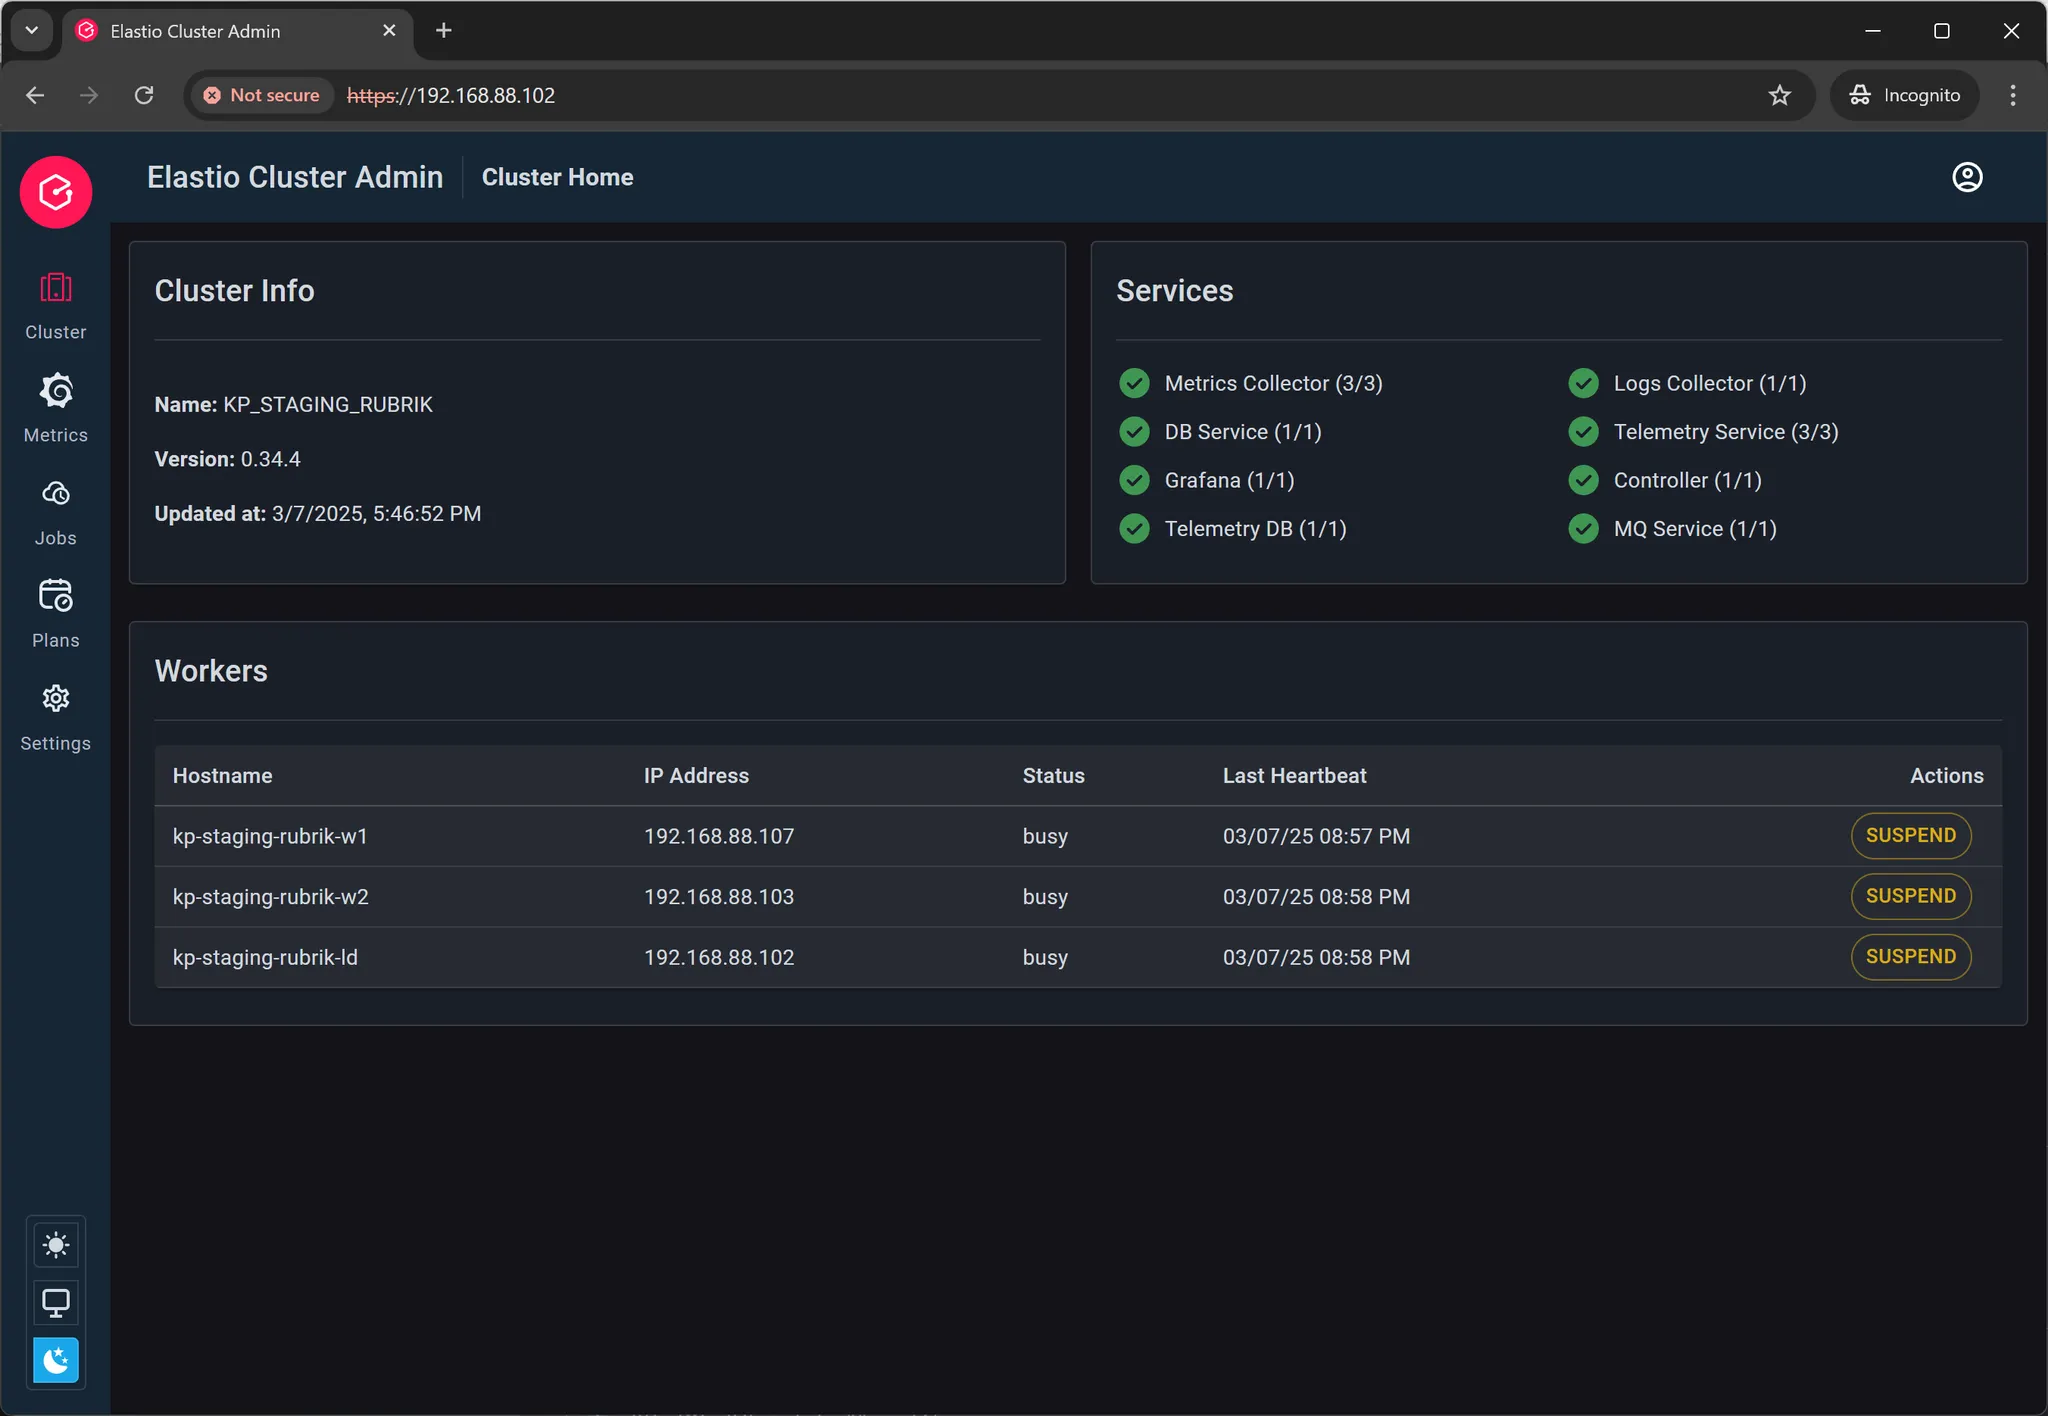Click heartbeat time 03/07/25 08:57 PM
This screenshot has height=1416, width=2048.
coord(1316,836)
